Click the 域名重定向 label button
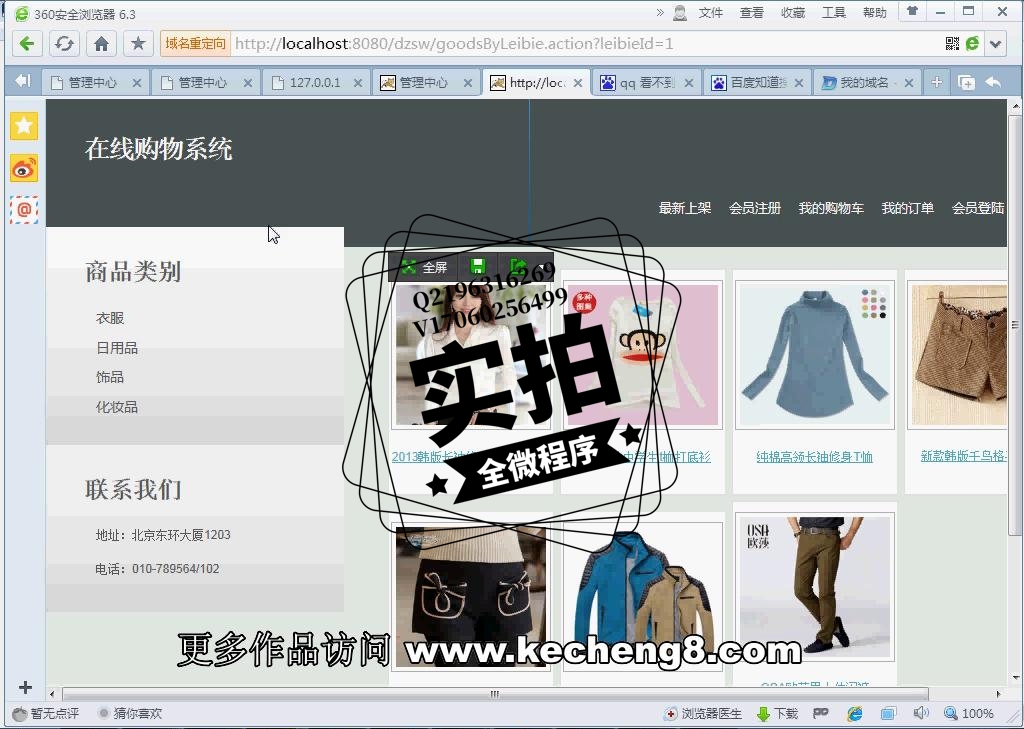Viewport: 1024px width, 729px height. click(x=195, y=44)
